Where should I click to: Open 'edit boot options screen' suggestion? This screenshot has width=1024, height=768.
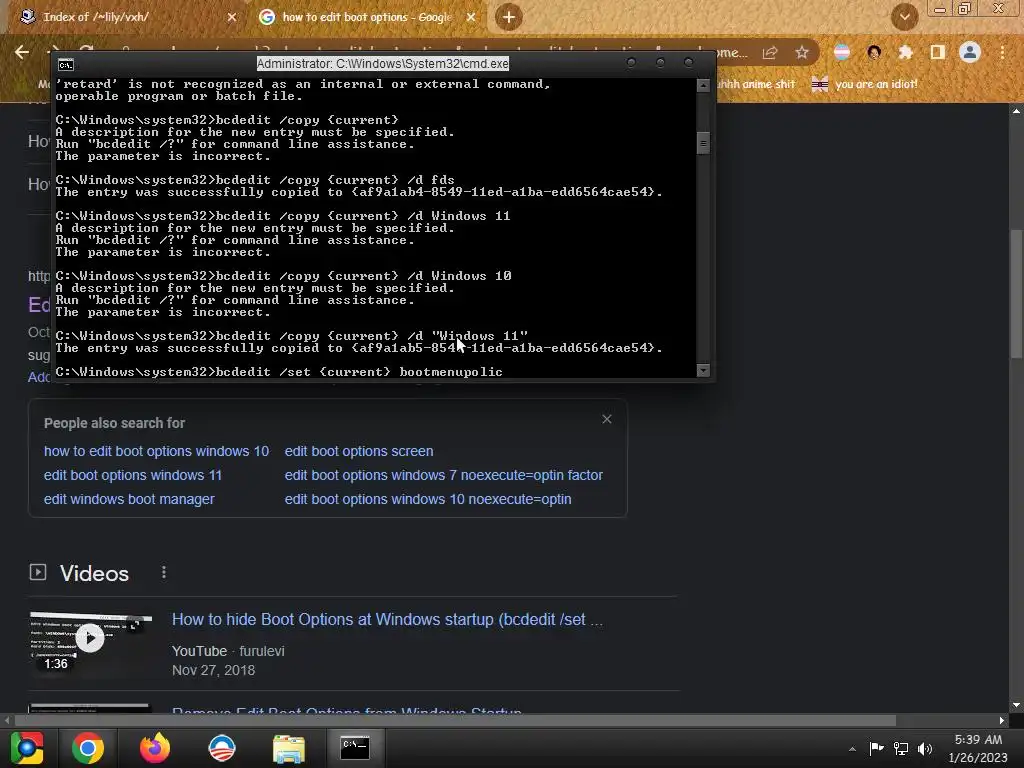(x=359, y=451)
